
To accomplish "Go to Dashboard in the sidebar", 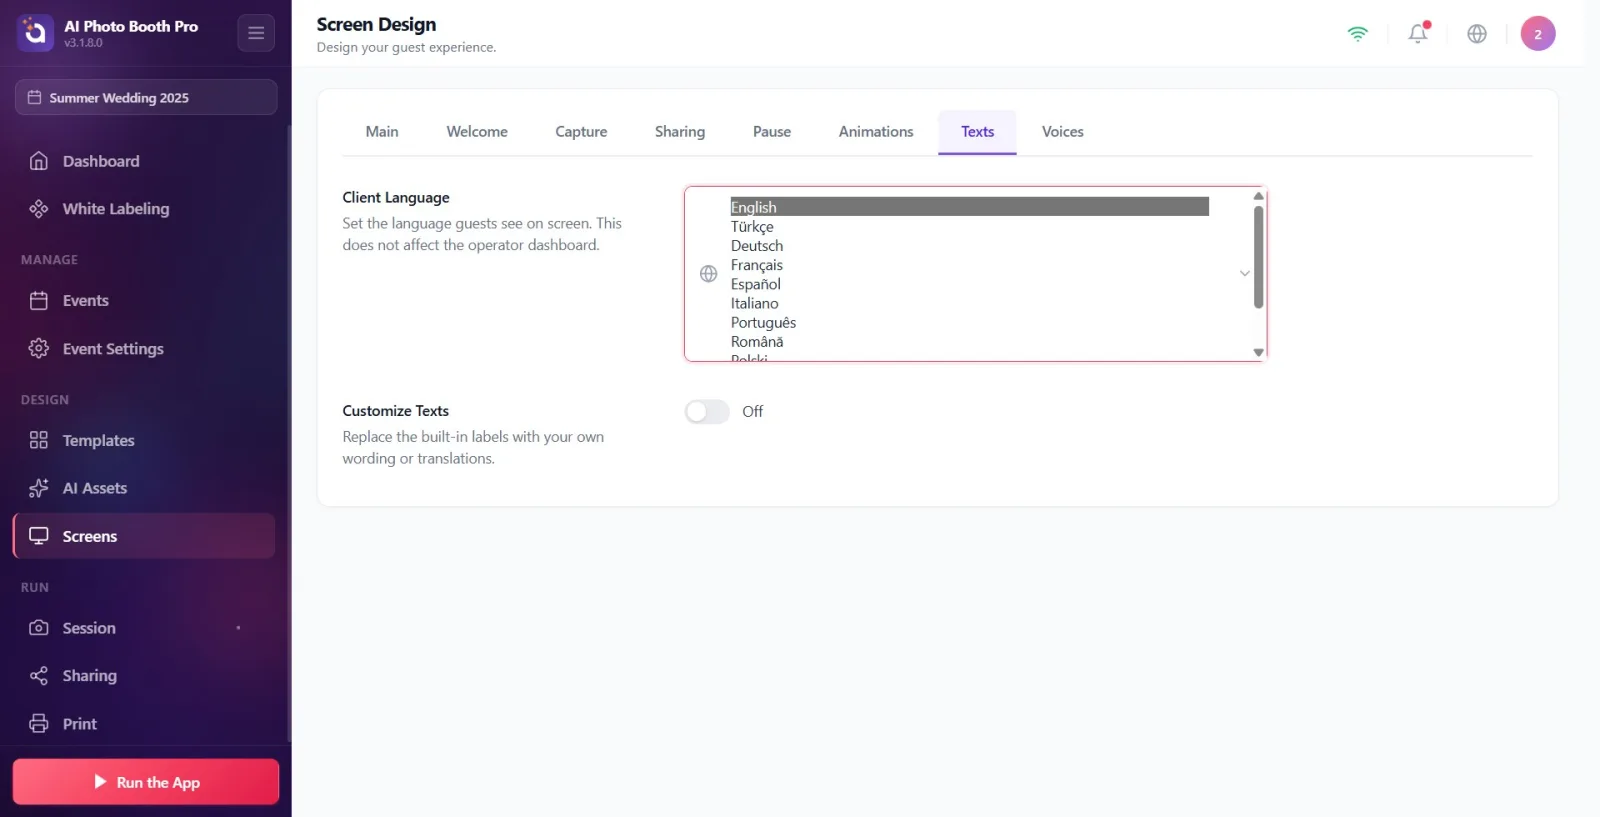I will pyautogui.click(x=145, y=161).
